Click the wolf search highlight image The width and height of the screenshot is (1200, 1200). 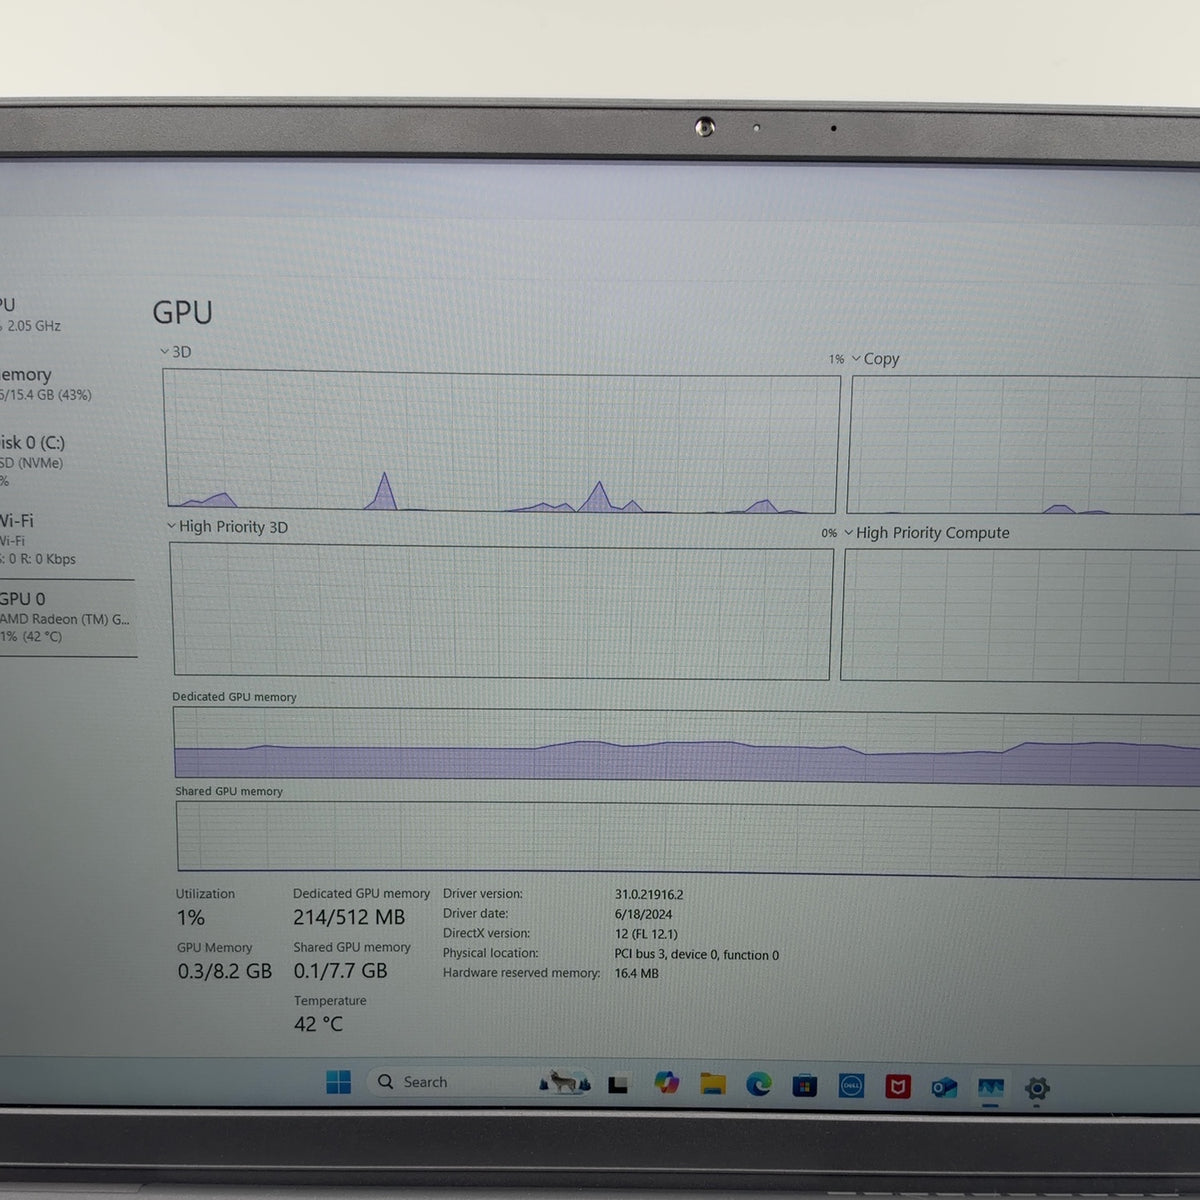pyautogui.click(x=564, y=1082)
